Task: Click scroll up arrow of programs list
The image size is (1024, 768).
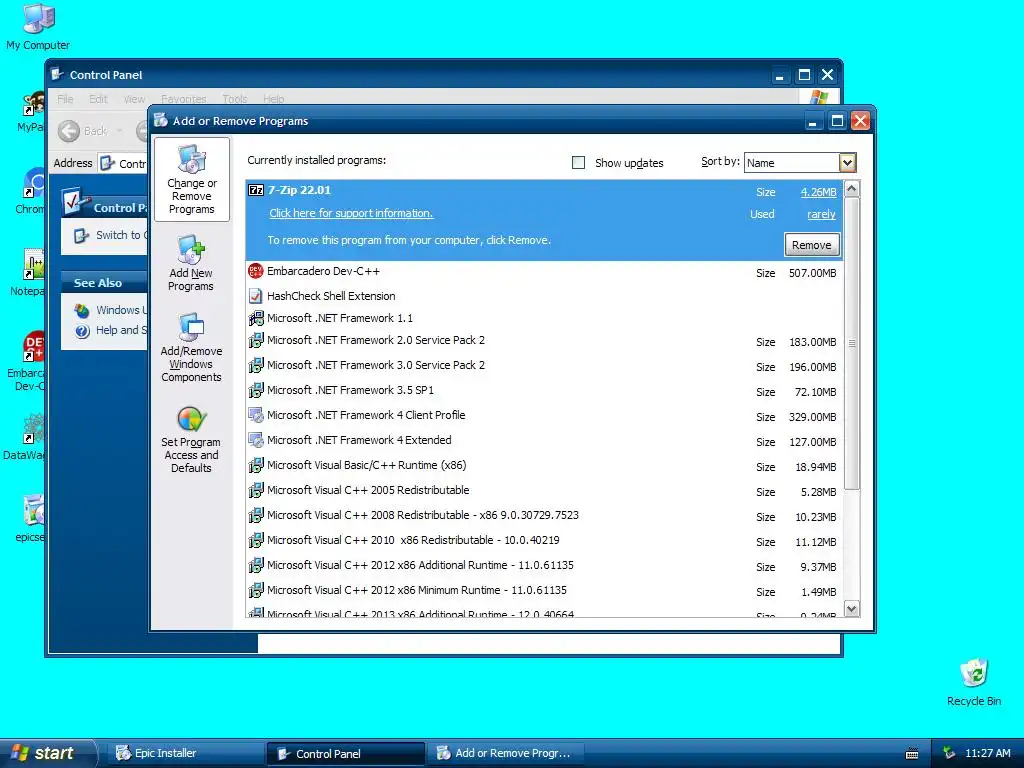Action: tap(852, 189)
